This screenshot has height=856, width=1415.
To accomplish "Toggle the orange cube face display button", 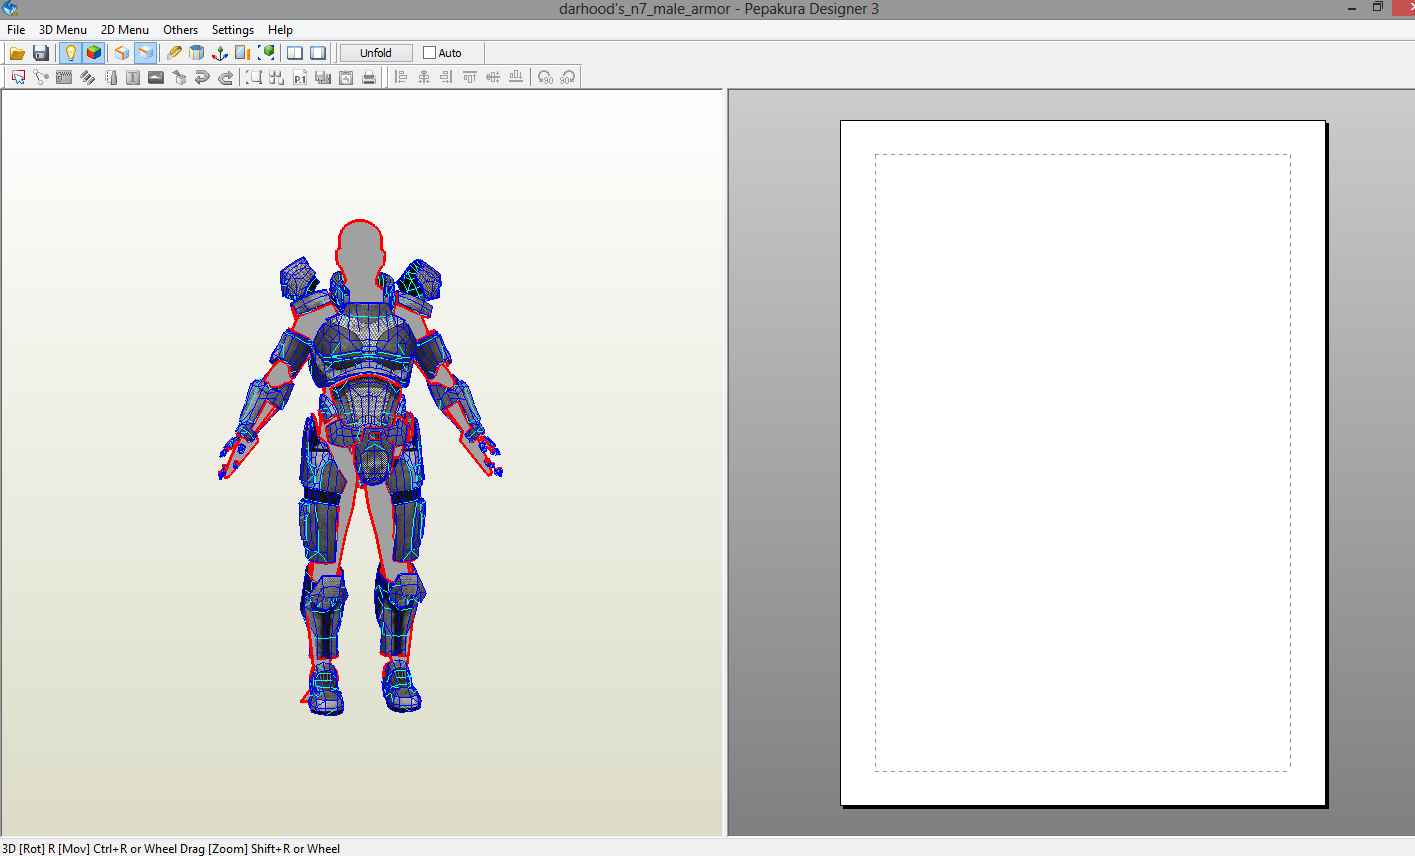I will click(x=122, y=53).
